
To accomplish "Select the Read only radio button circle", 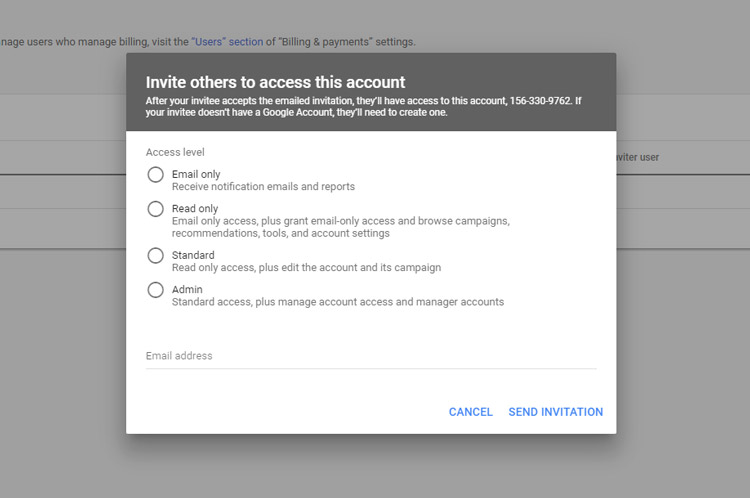I will [x=155, y=209].
